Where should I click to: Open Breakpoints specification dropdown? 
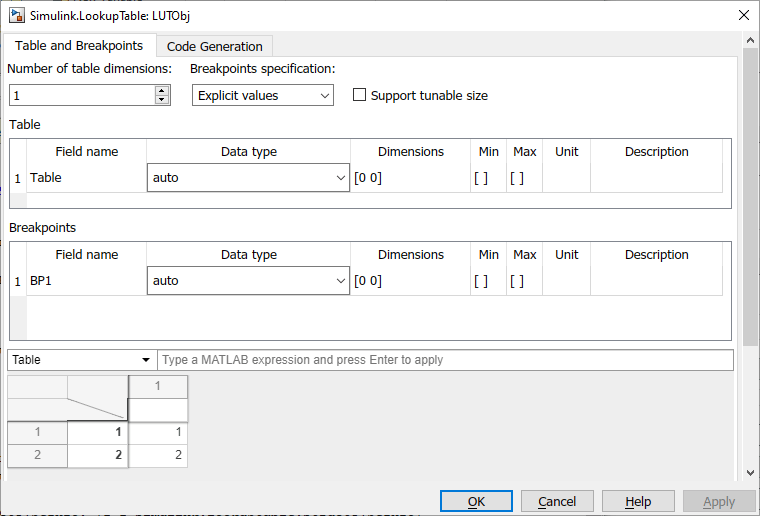[262, 96]
